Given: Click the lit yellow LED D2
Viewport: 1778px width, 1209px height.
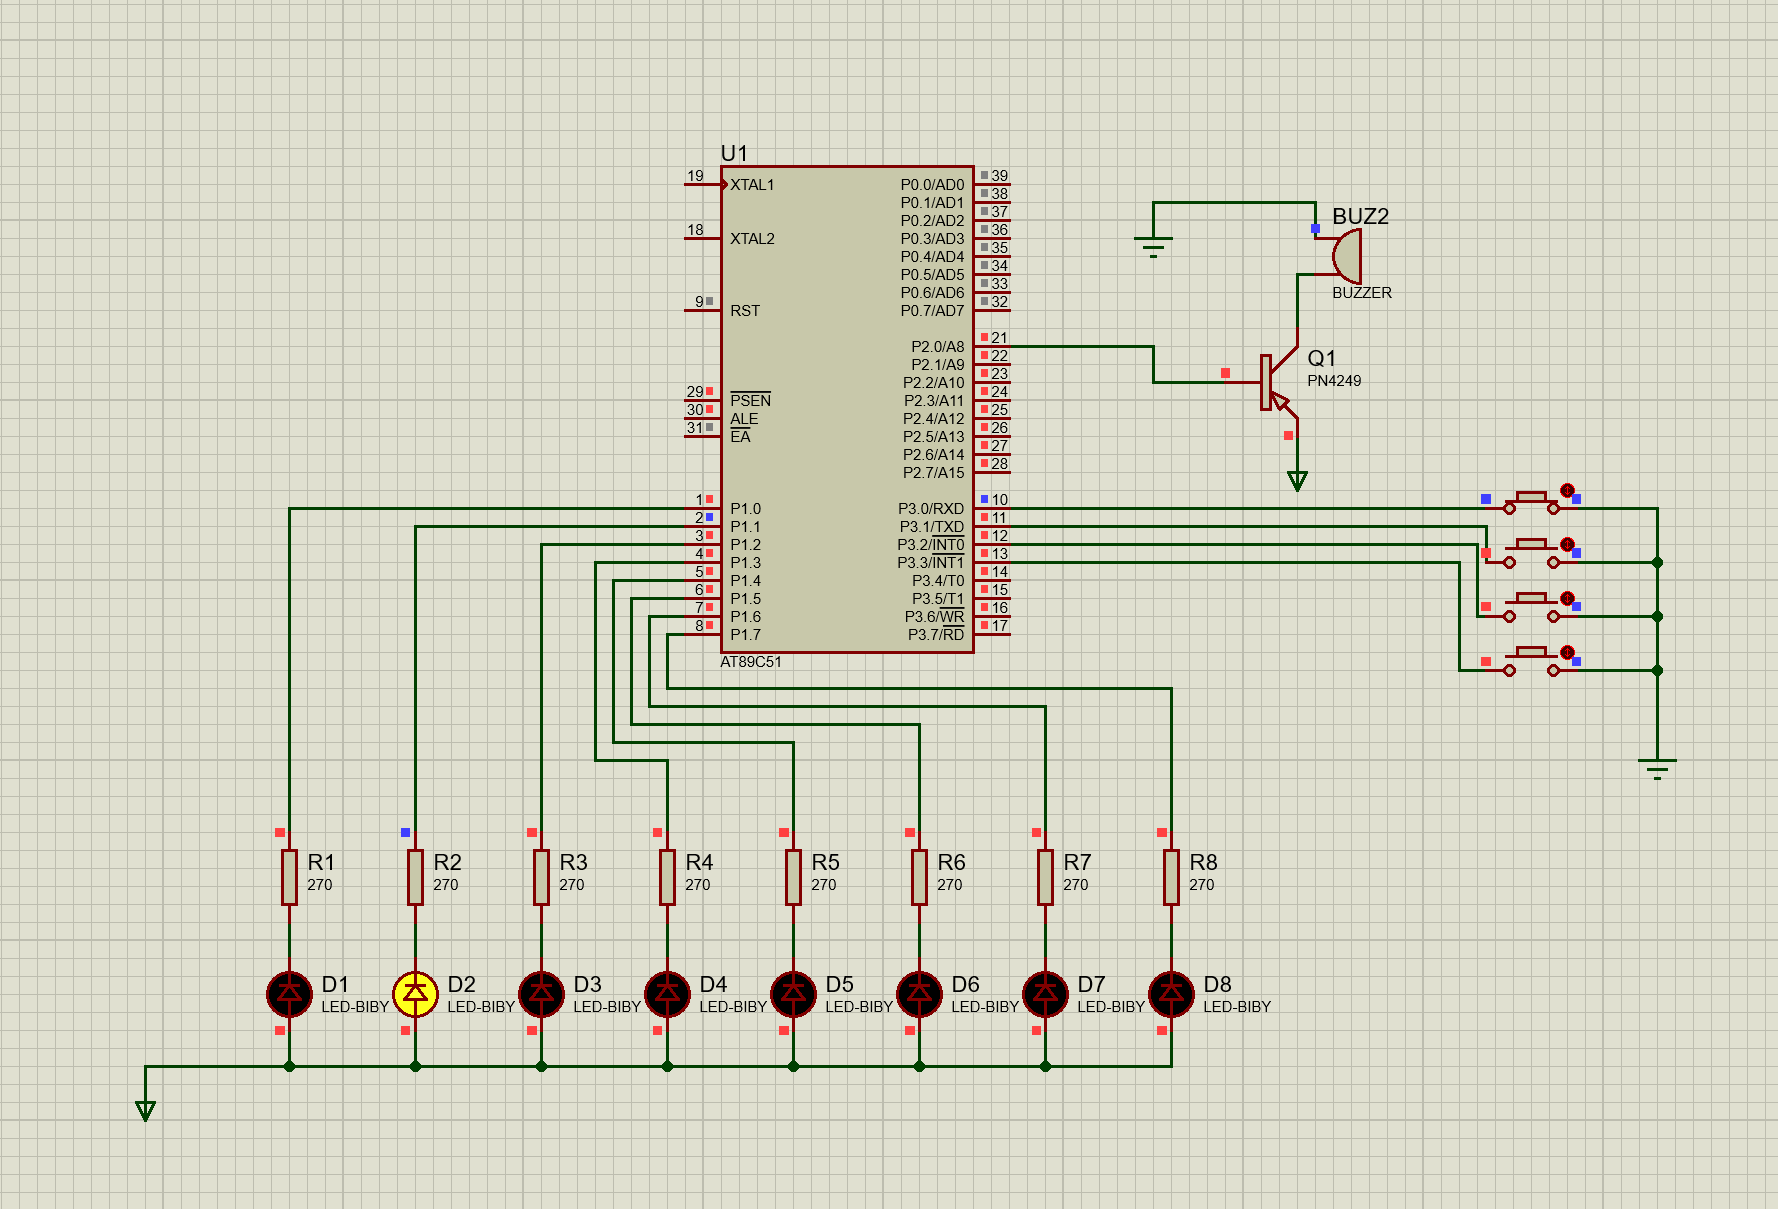Looking at the screenshot, I should click(415, 993).
